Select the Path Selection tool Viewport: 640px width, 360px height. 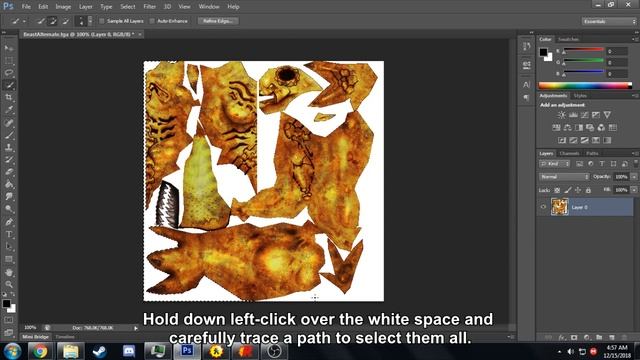coord(9,247)
